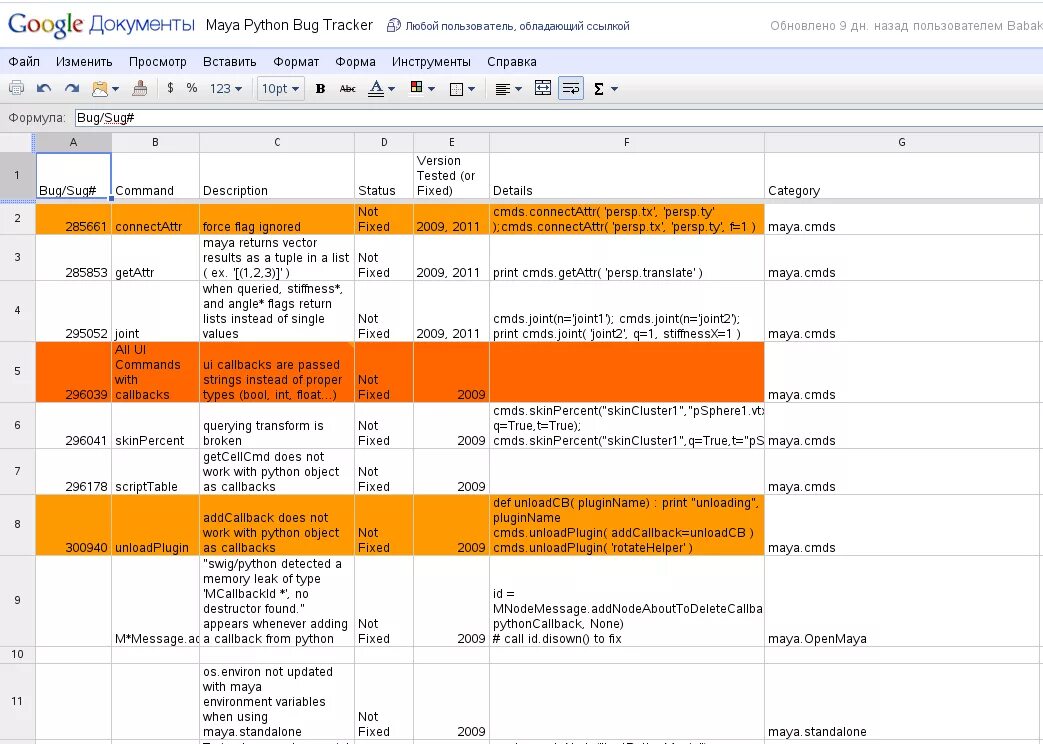Image resolution: width=1043 pixels, height=744 pixels.
Task: Toggle the wrap text button
Action: pyautogui.click(x=571, y=88)
